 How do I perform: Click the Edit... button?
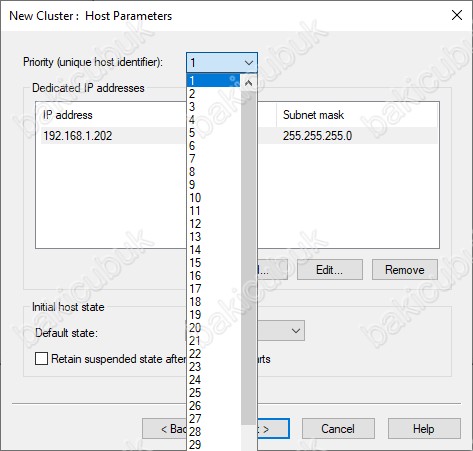coord(330,270)
